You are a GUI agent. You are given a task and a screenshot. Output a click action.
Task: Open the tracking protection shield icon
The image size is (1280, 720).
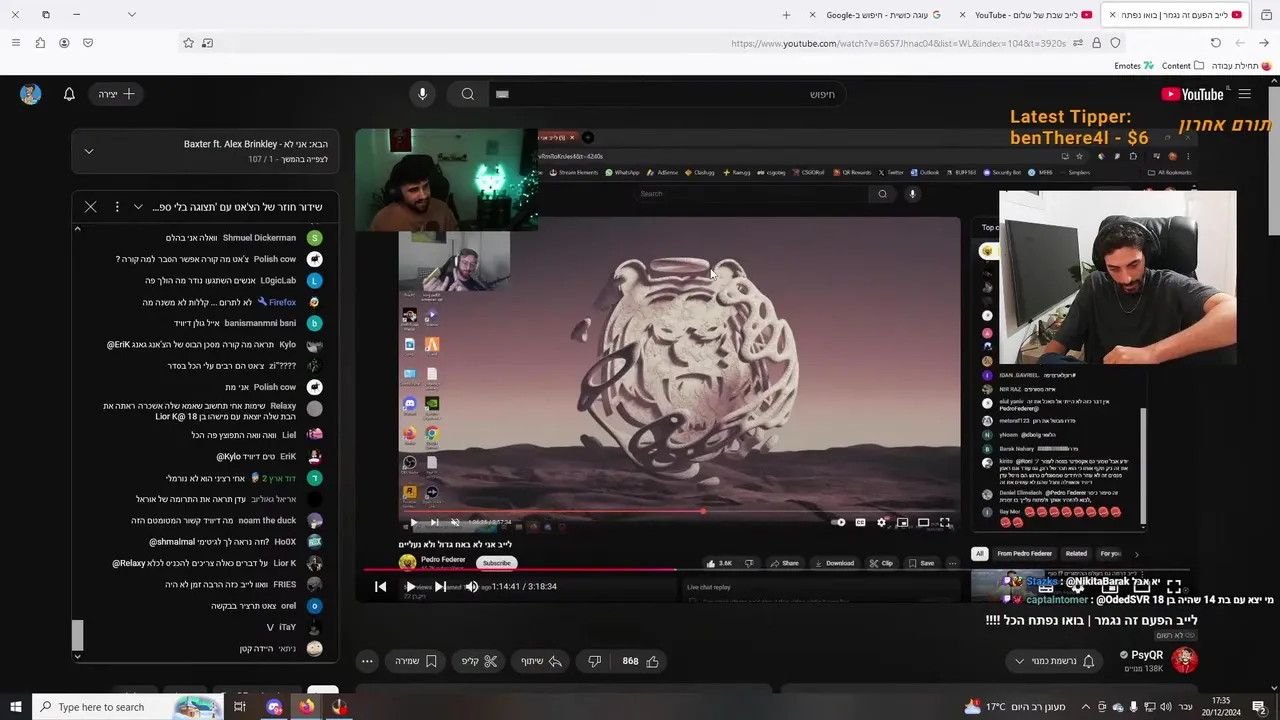click(x=1115, y=43)
